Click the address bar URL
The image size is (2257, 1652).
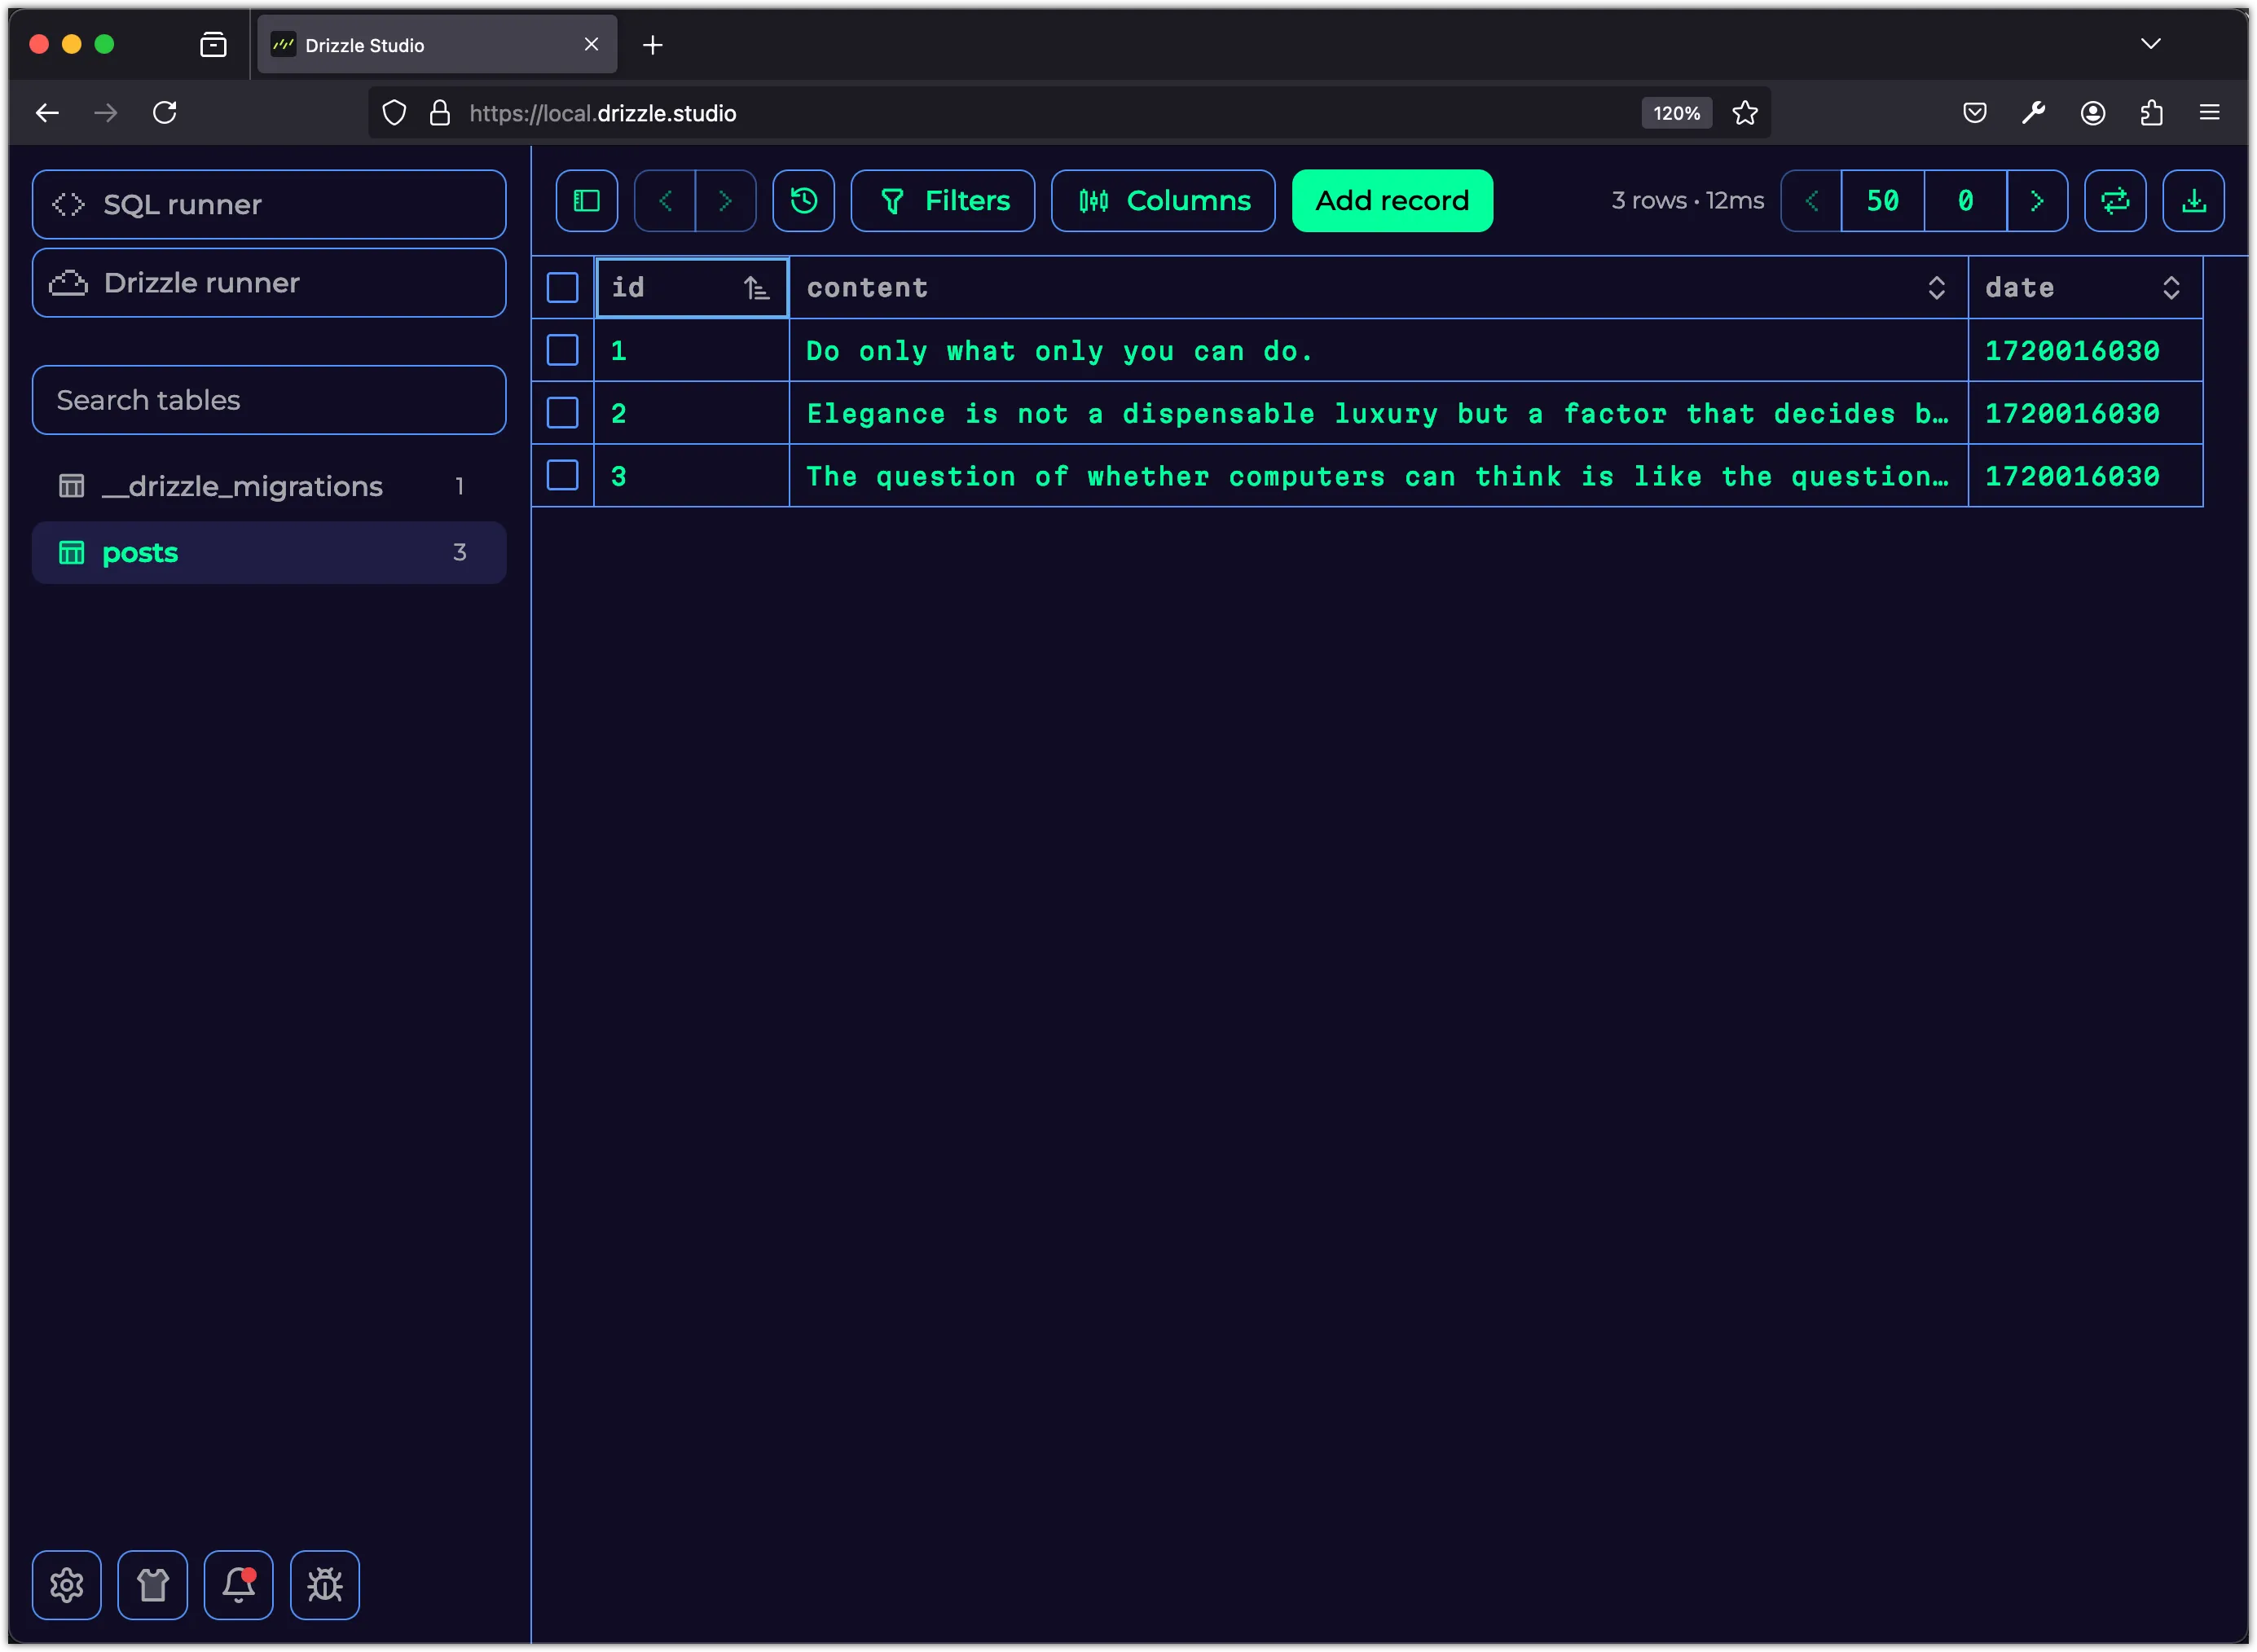(603, 113)
